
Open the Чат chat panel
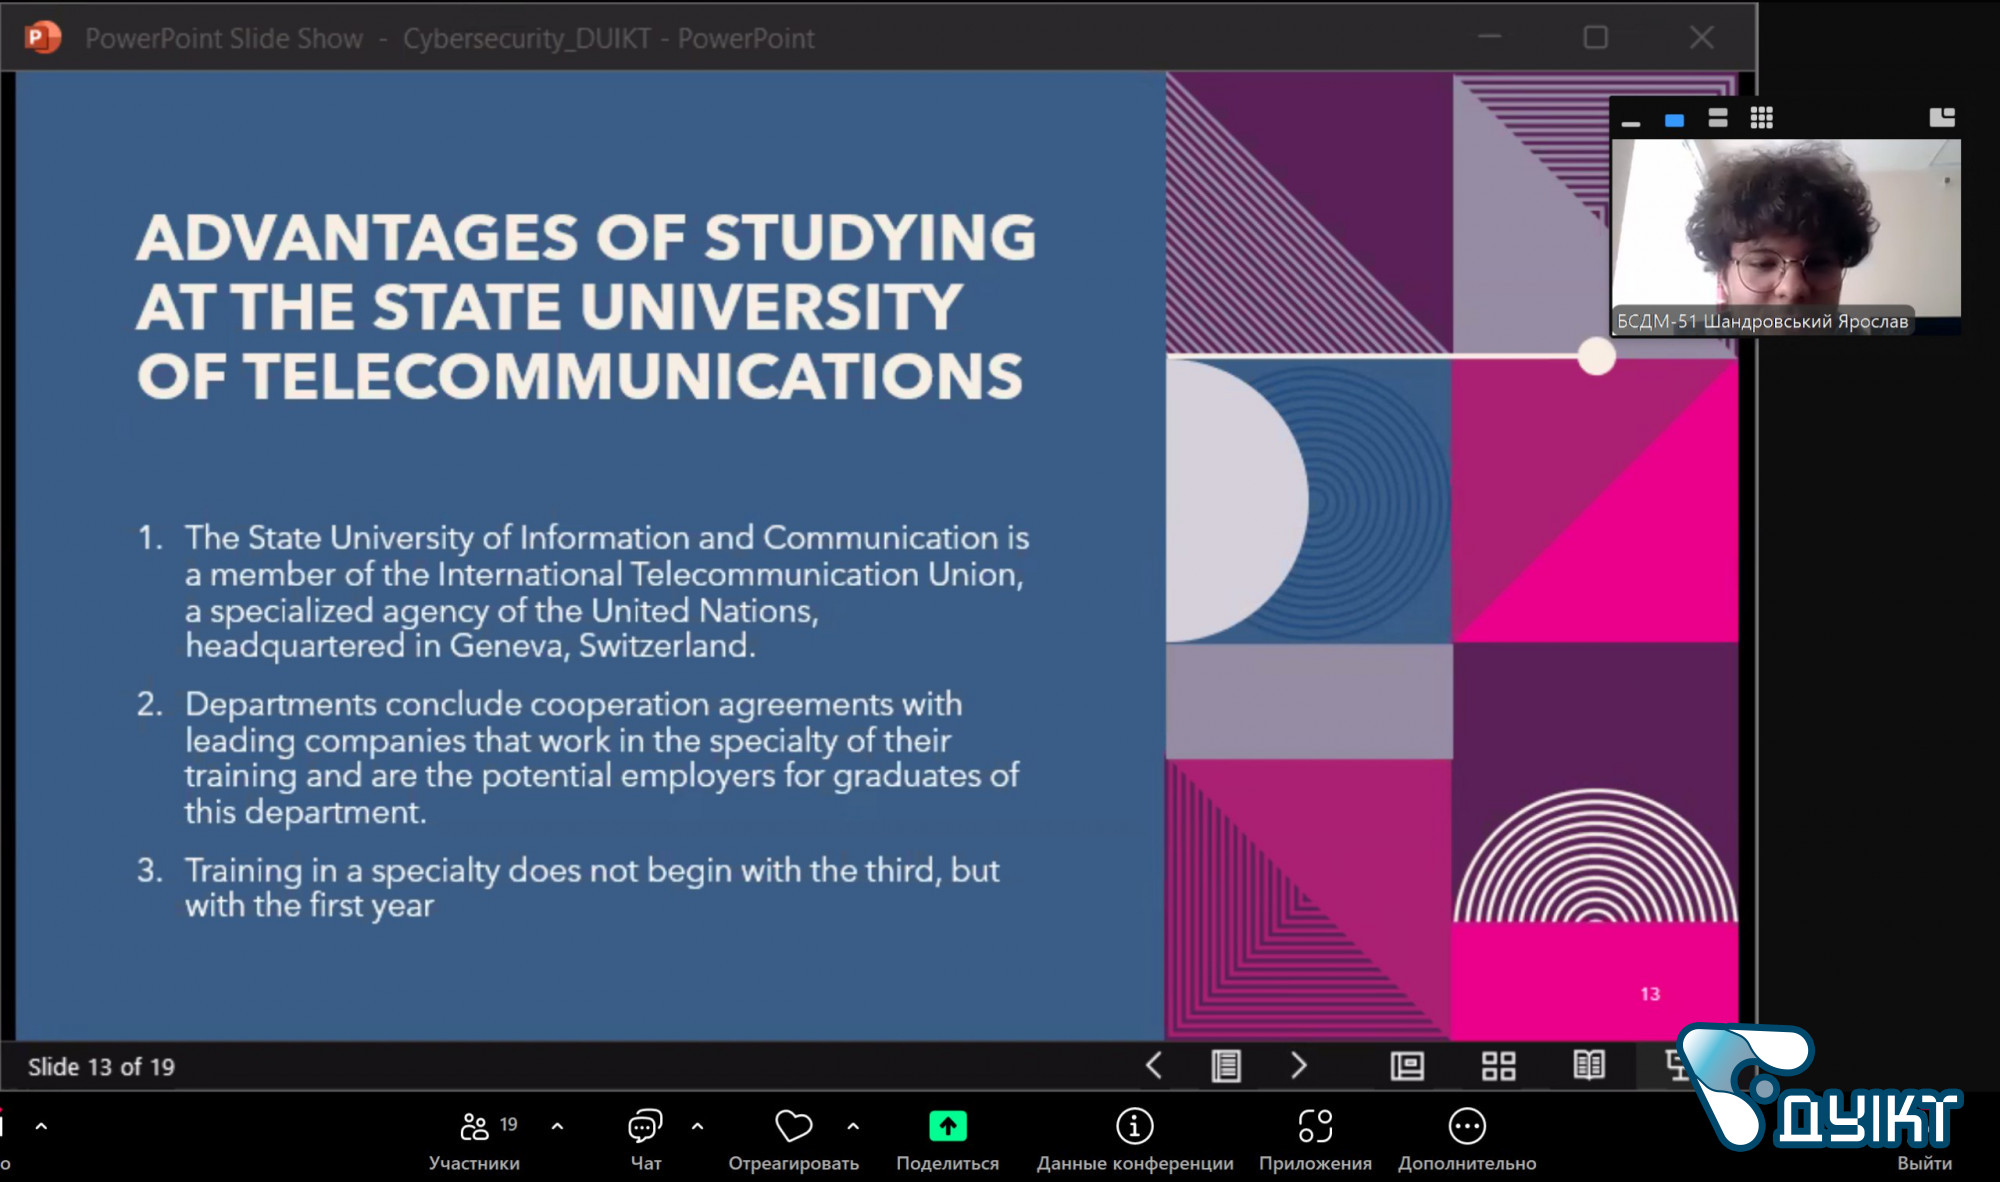click(x=645, y=1139)
